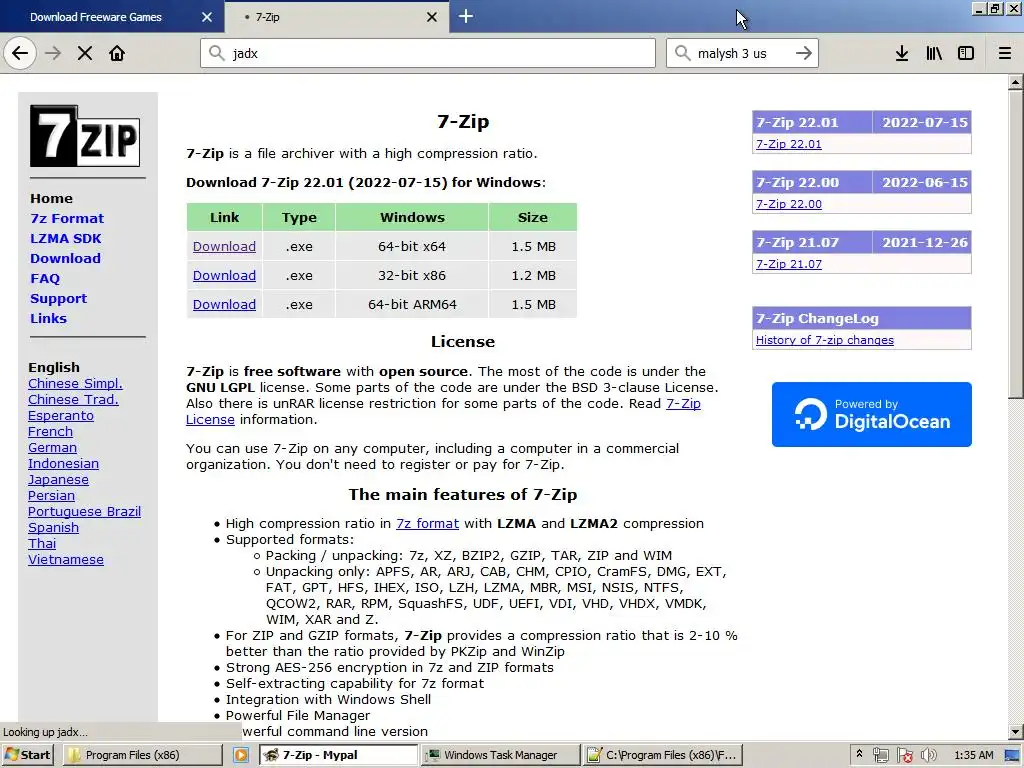Viewport: 1024px width, 768px height.
Task: Open the C:\Program Files (x86)\F... taskbar item
Action: coord(662,755)
